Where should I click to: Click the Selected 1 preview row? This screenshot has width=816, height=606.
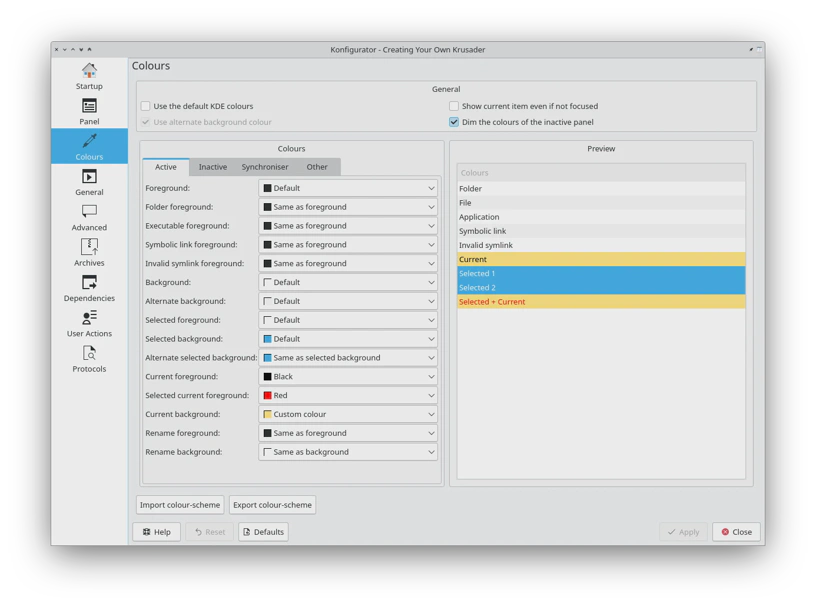[x=601, y=273]
